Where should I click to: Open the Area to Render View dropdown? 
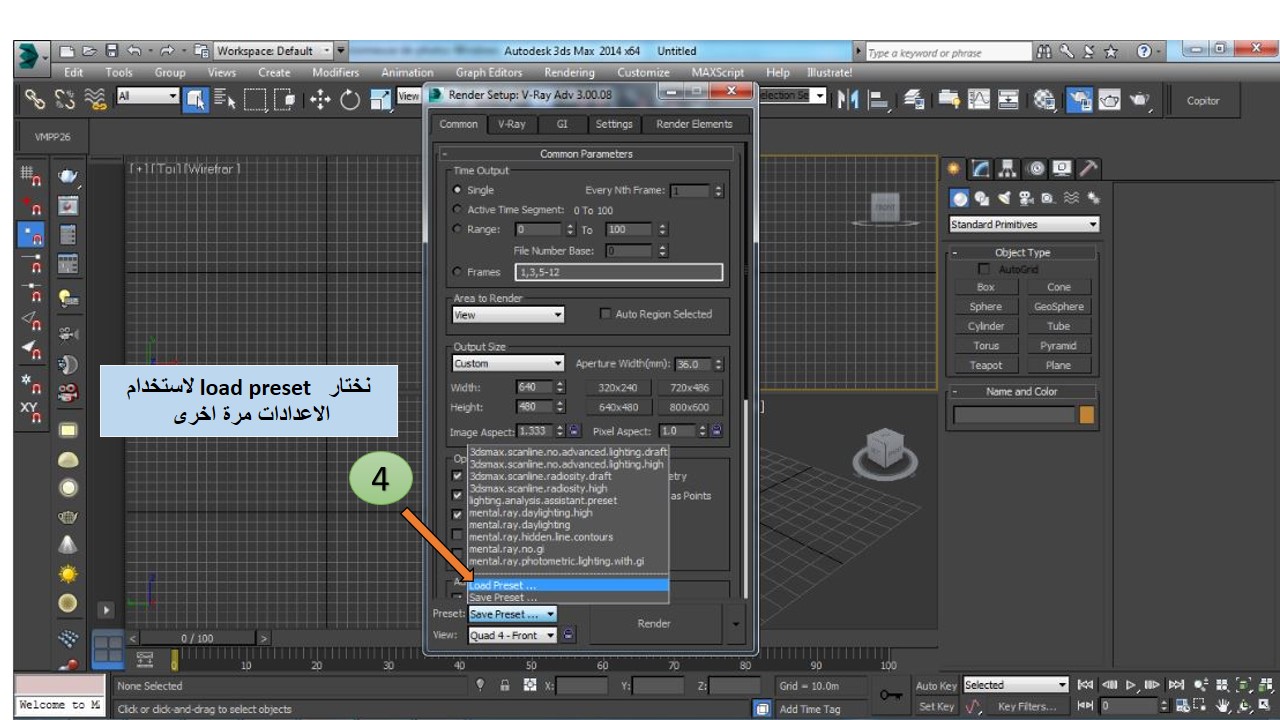508,314
